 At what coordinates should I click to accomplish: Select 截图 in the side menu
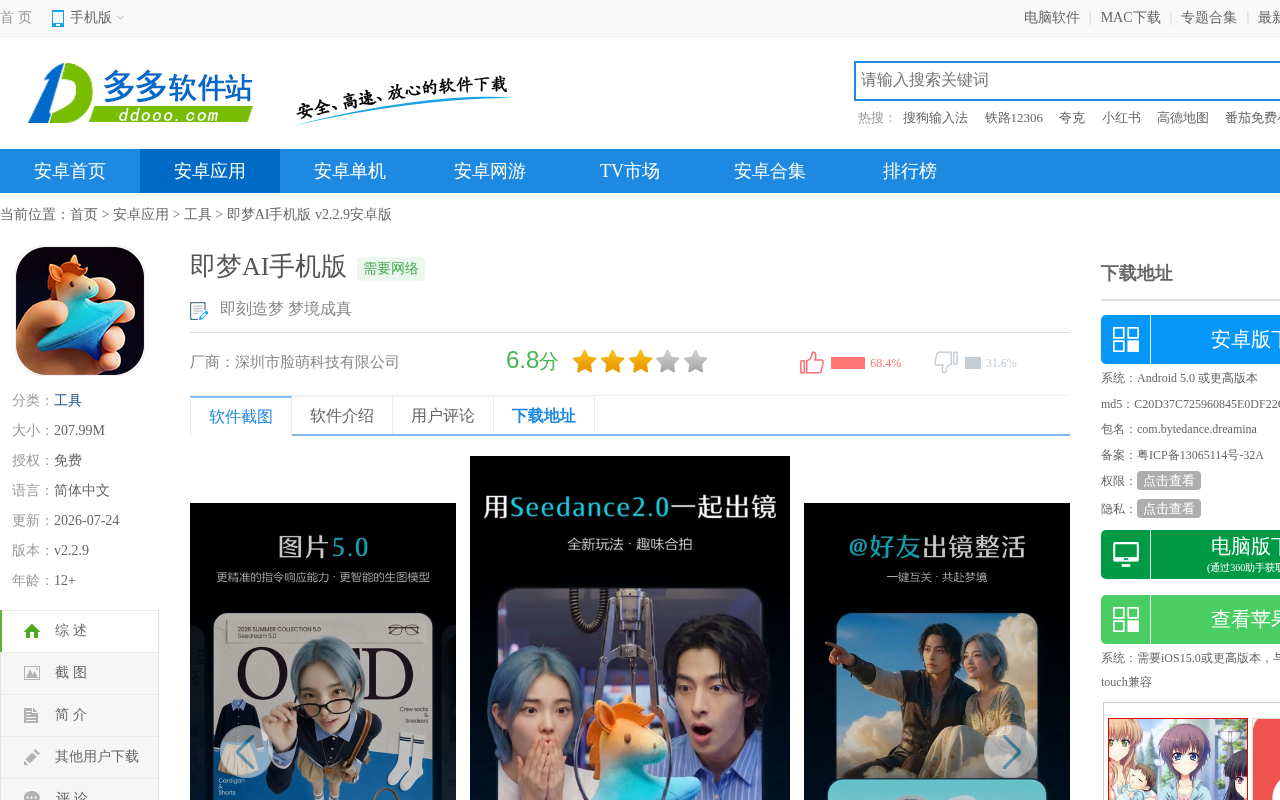pyautogui.click(x=80, y=673)
